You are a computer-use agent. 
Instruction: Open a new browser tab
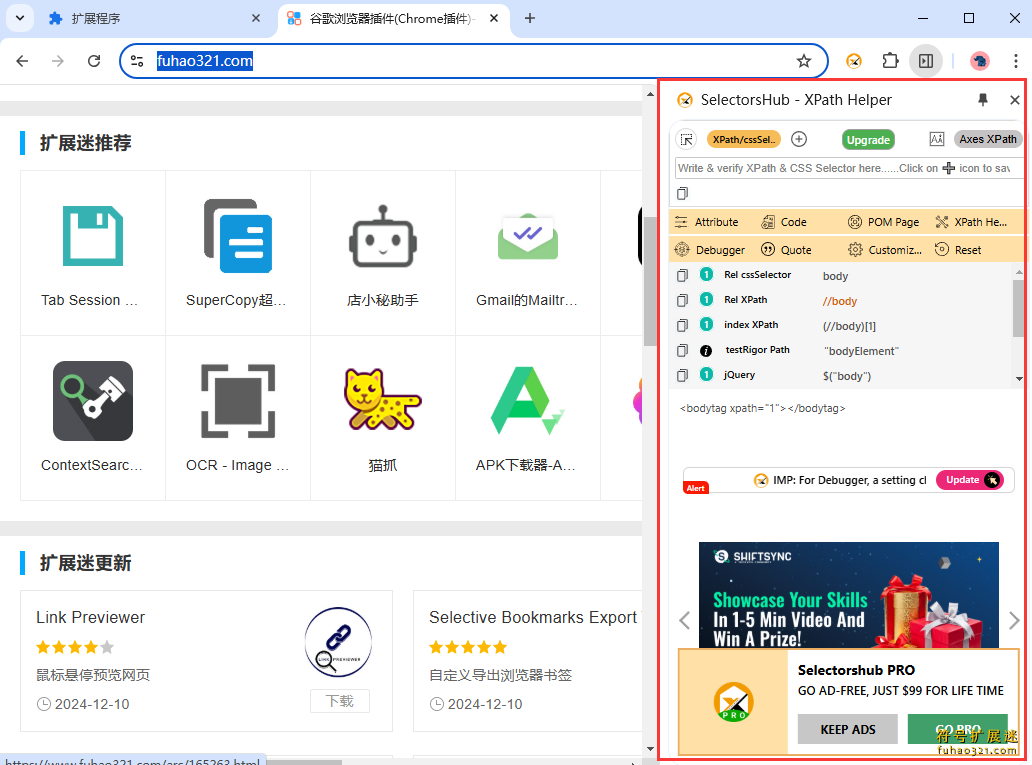coord(530,18)
